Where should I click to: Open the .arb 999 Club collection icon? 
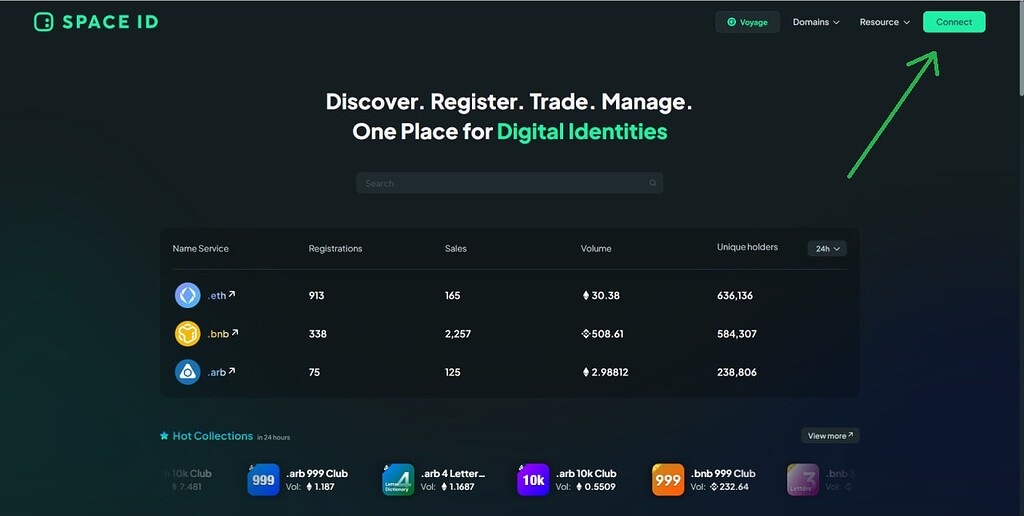click(x=263, y=480)
